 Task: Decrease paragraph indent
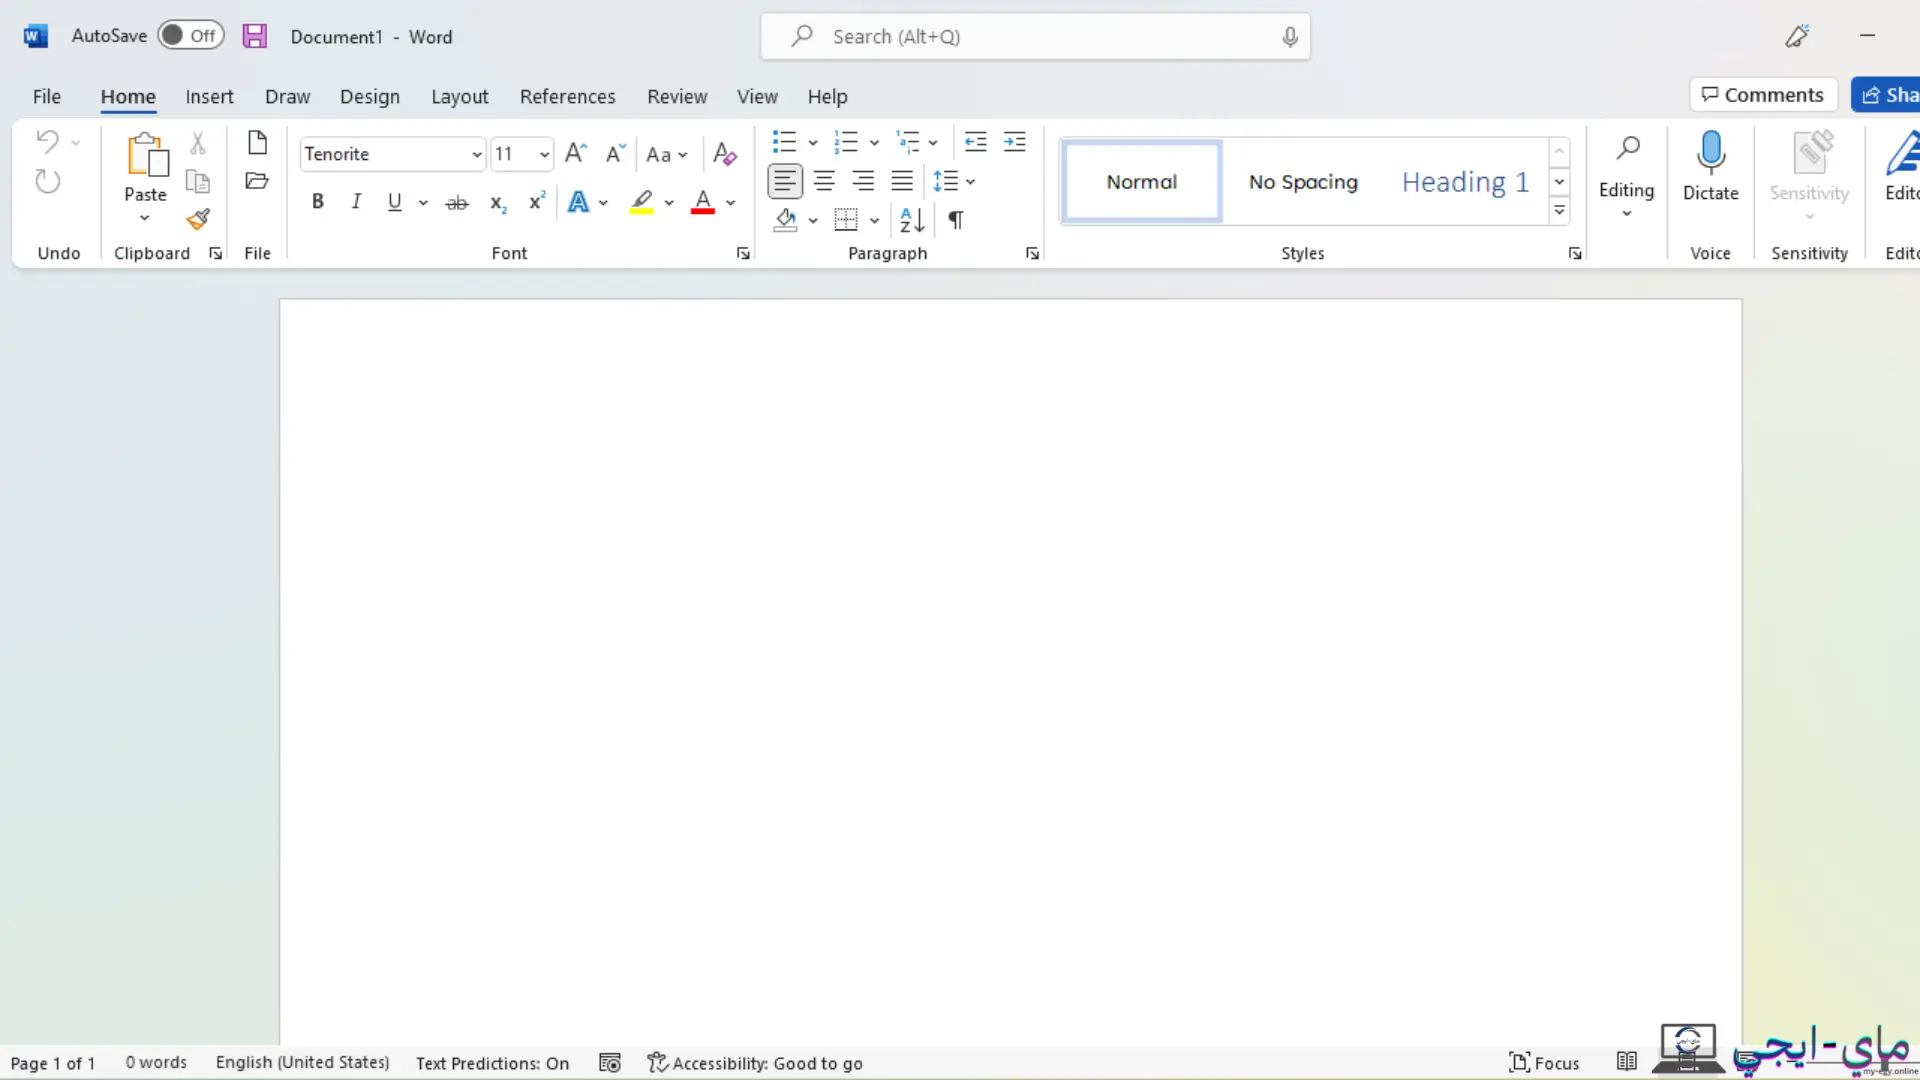point(975,142)
